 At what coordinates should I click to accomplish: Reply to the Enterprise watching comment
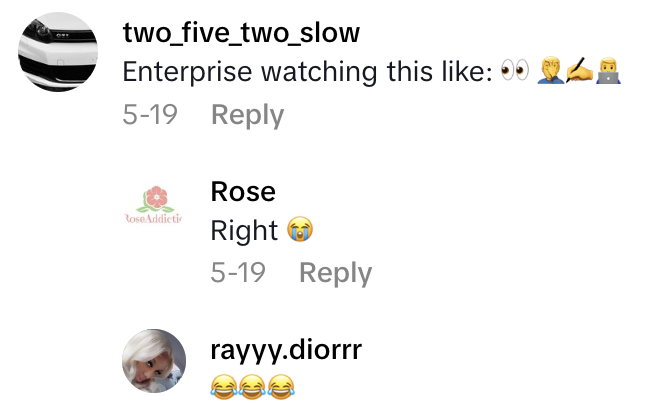pyautogui.click(x=247, y=115)
